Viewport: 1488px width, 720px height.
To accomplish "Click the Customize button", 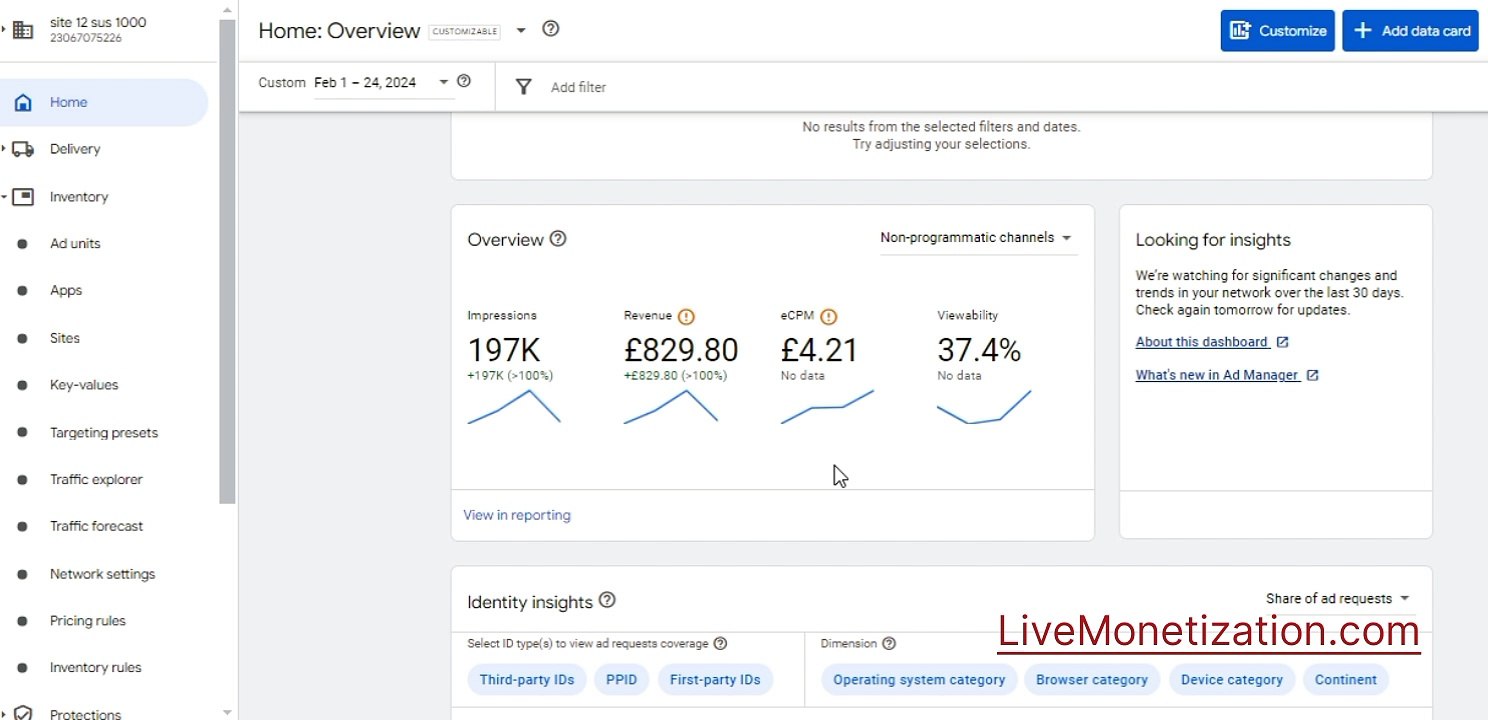I will pyautogui.click(x=1277, y=31).
